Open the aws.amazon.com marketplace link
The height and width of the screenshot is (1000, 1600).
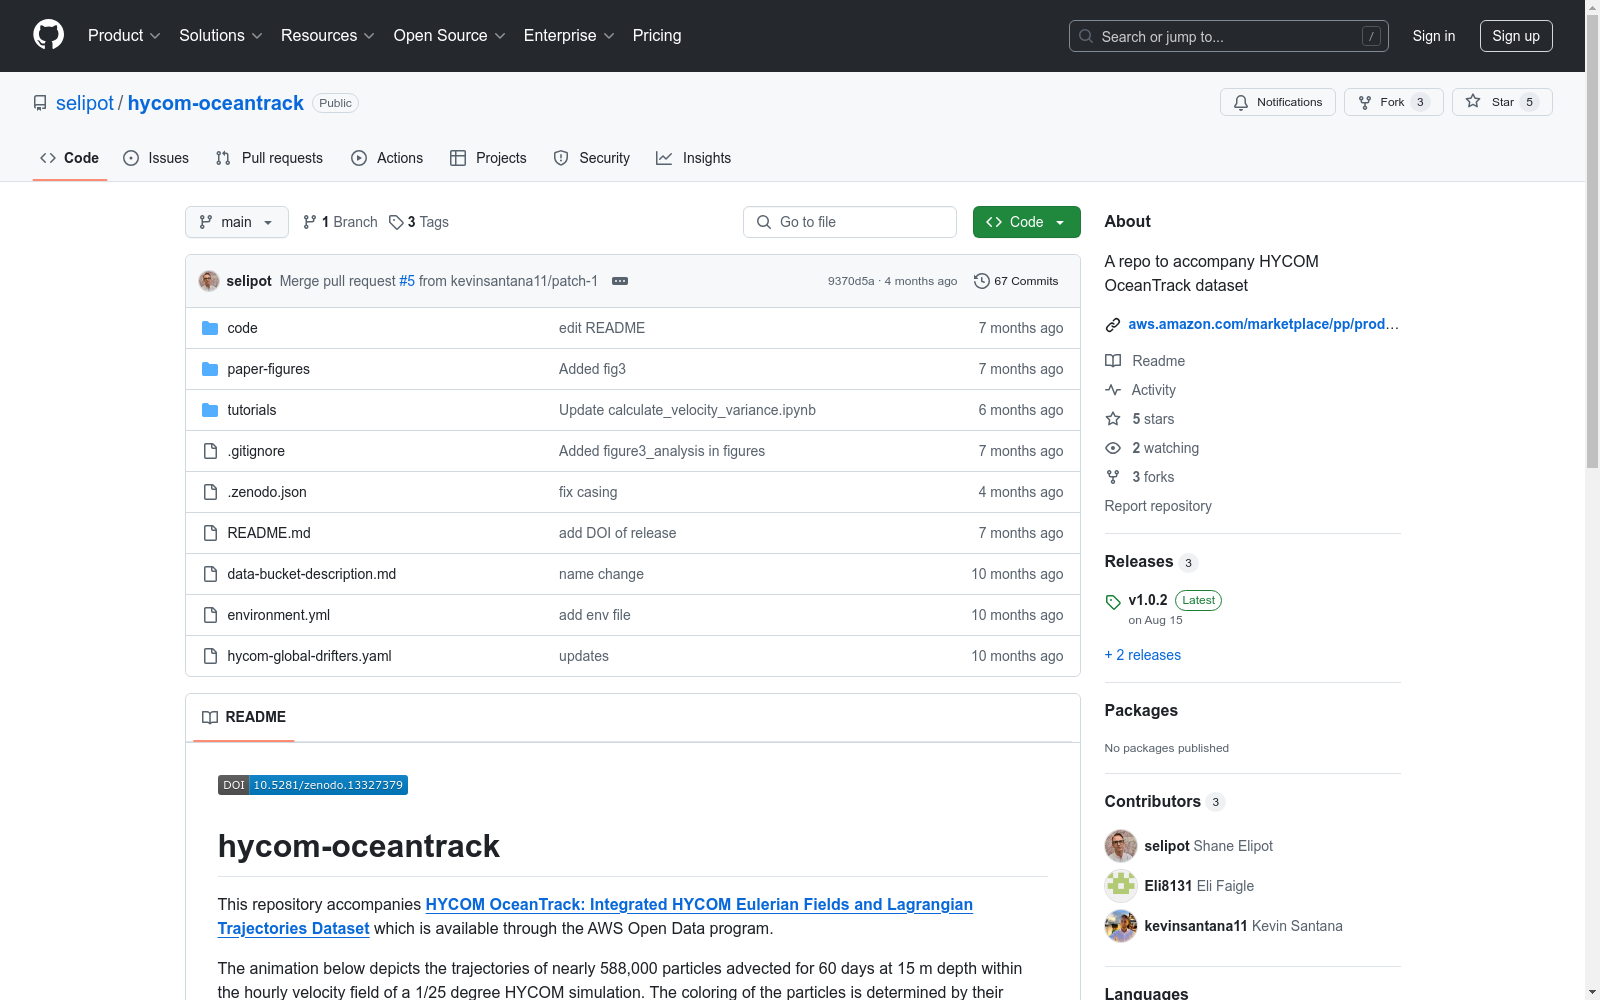tap(1263, 324)
